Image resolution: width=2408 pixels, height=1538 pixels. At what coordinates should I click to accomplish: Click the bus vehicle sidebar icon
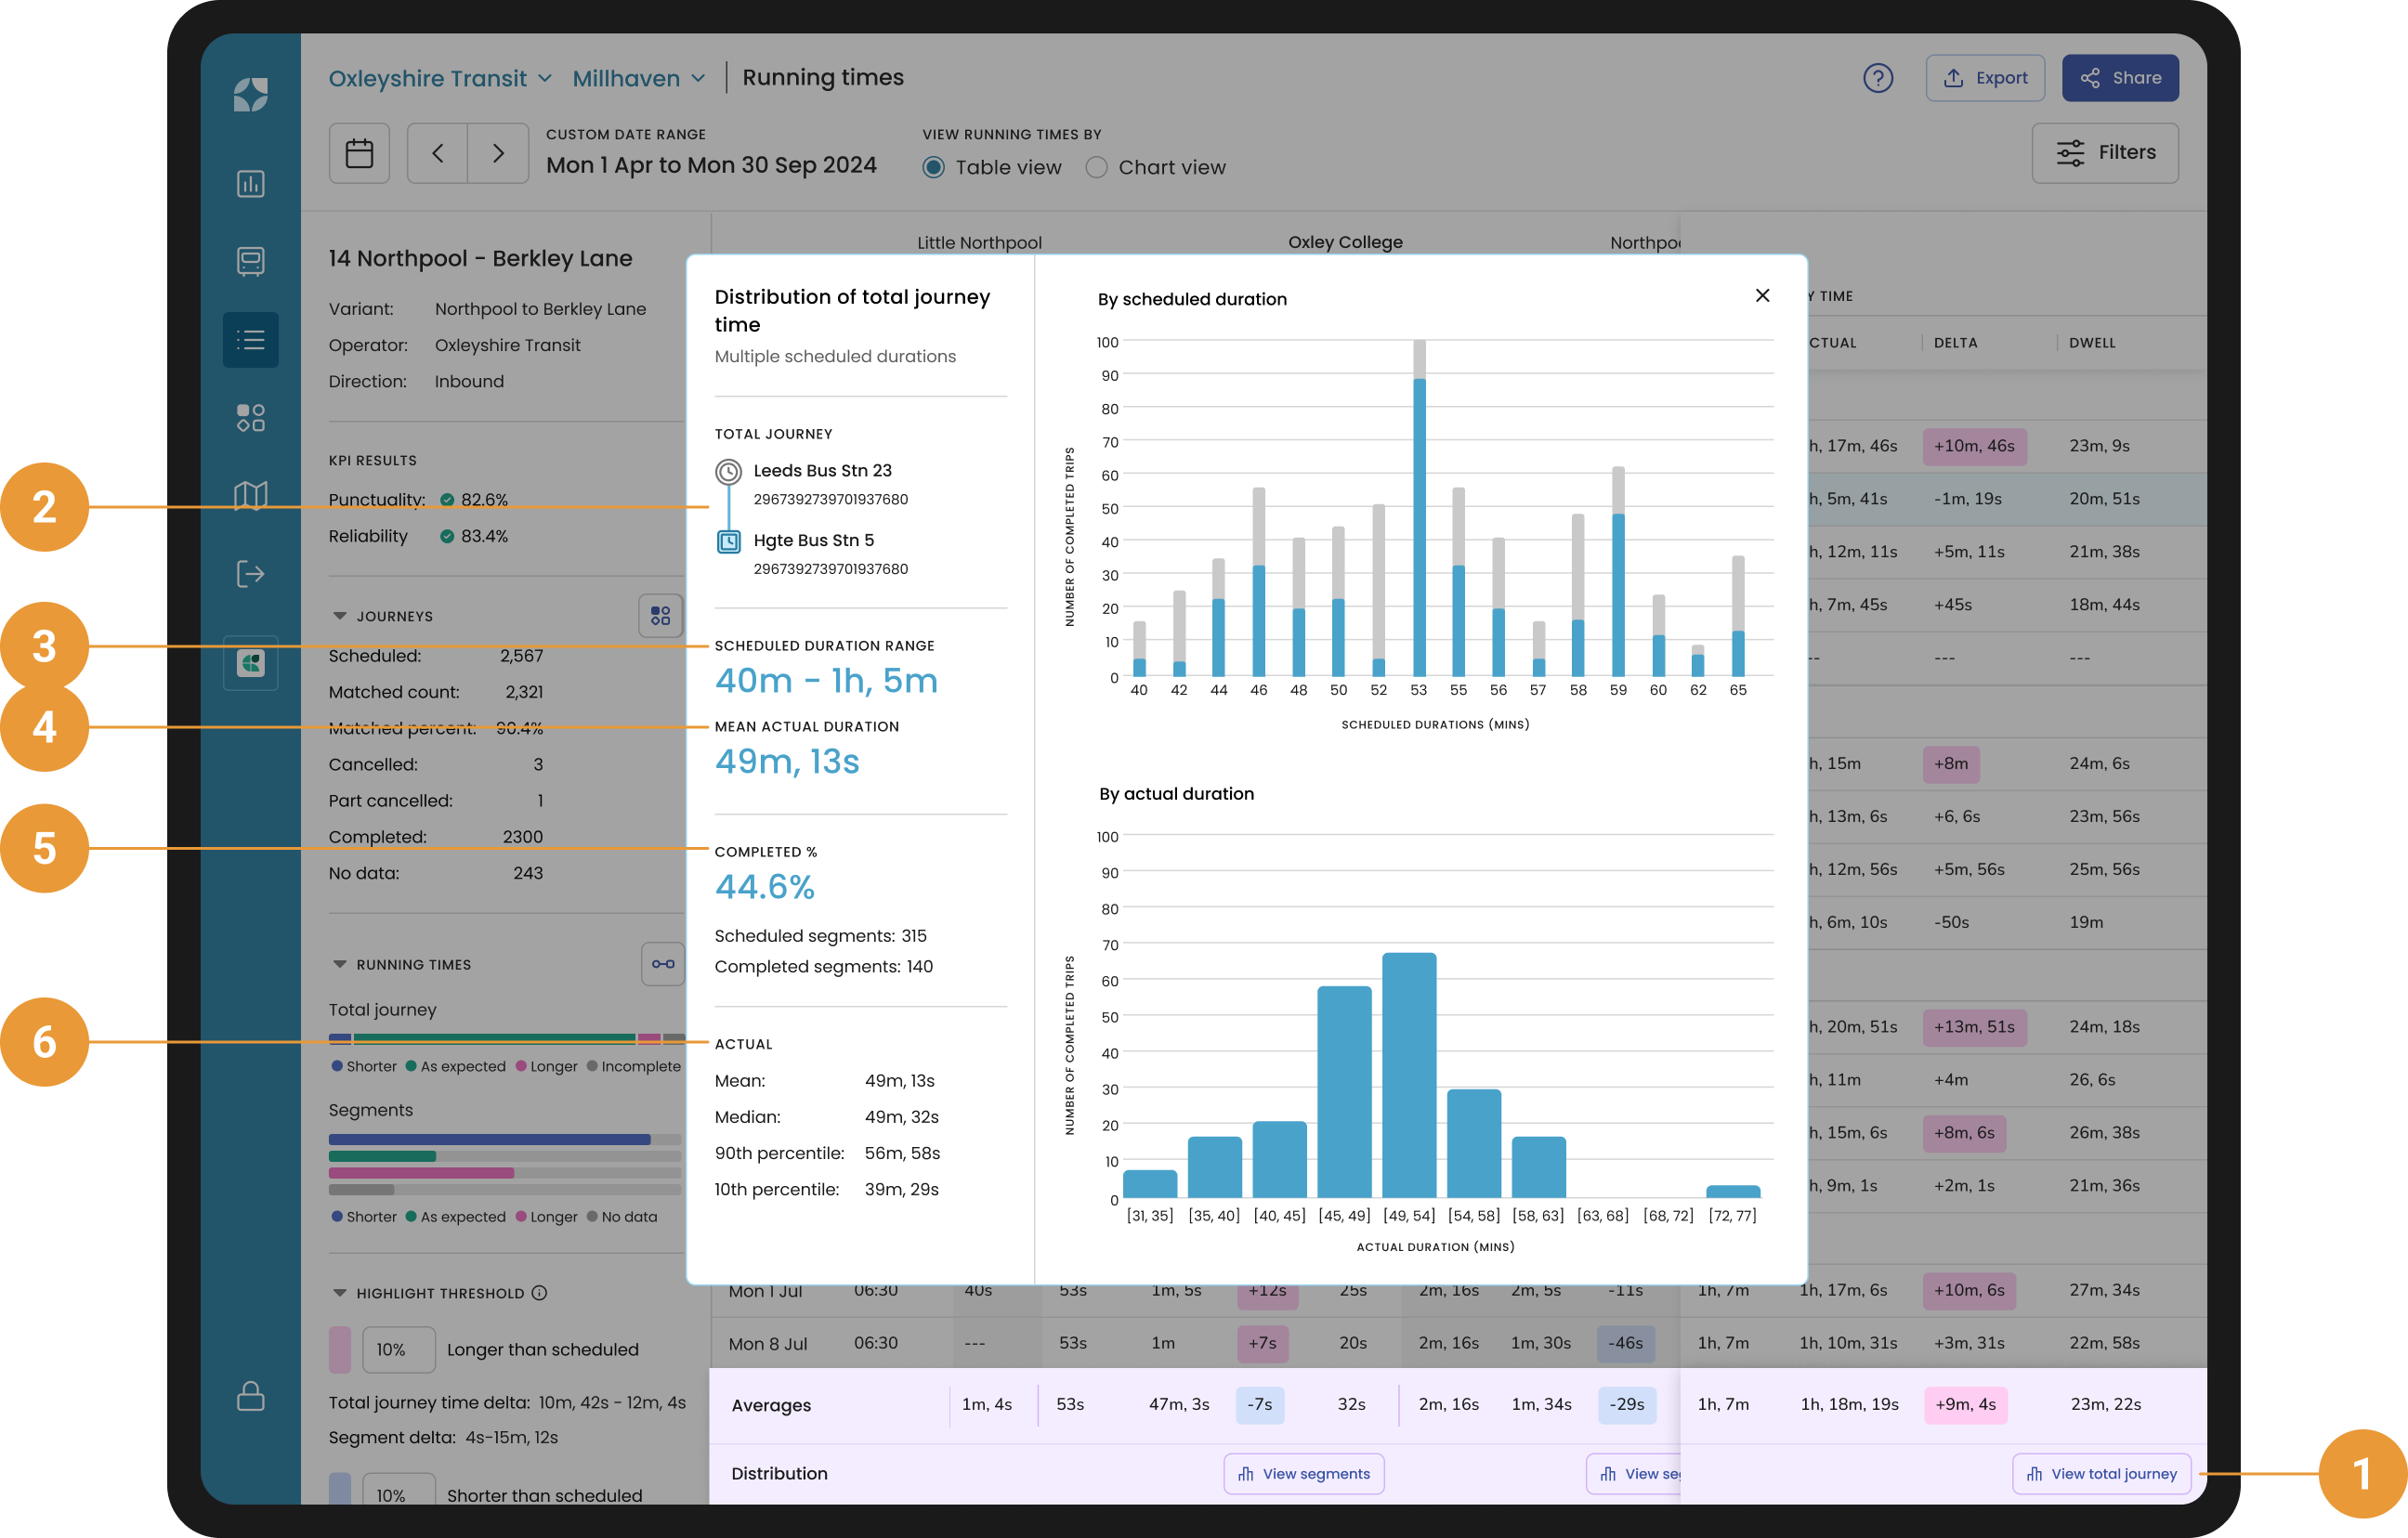pyautogui.click(x=250, y=262)
